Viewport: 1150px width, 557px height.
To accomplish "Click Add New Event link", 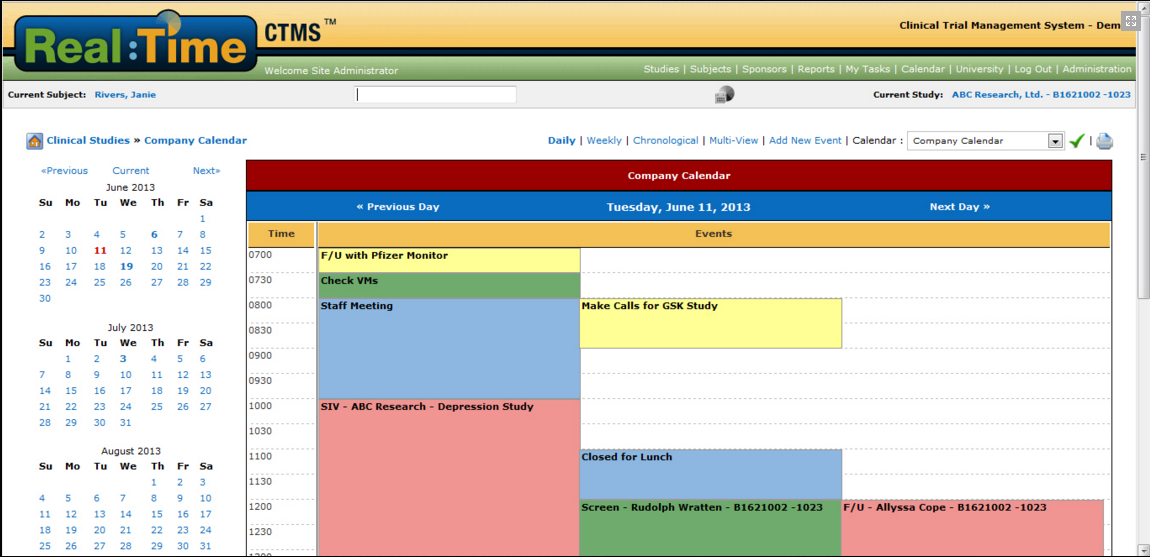I will coord(805,141).
